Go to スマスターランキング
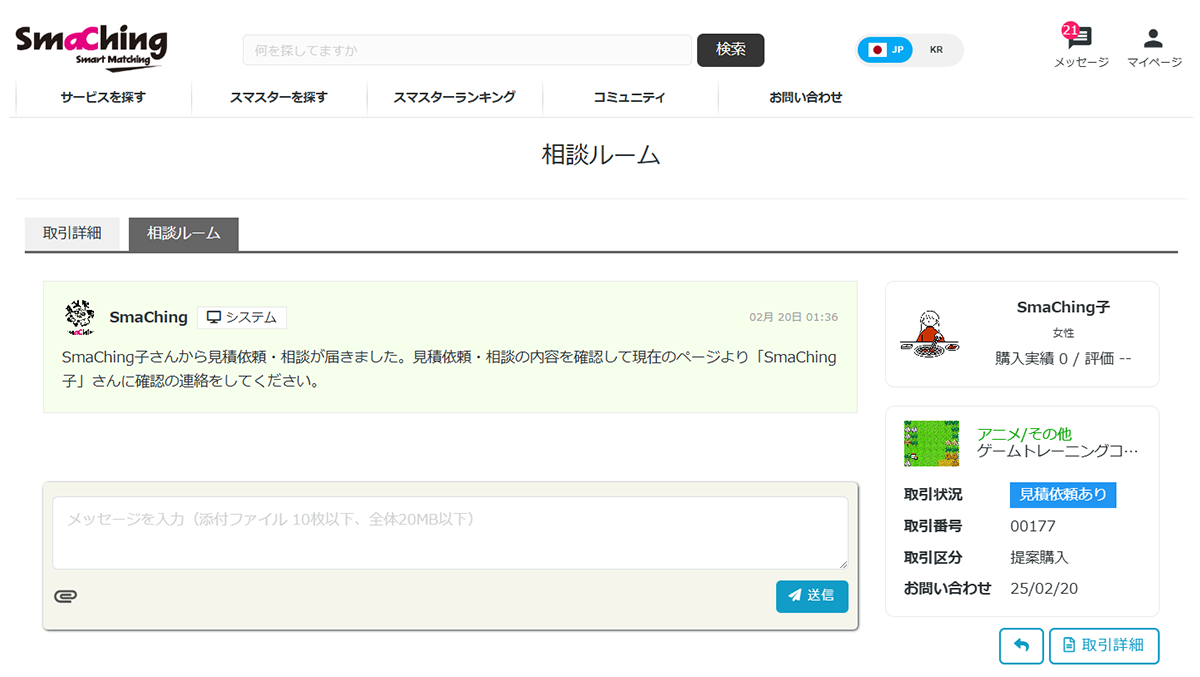This screenshot has width=1200, height=677. click(x=454, y=98)
